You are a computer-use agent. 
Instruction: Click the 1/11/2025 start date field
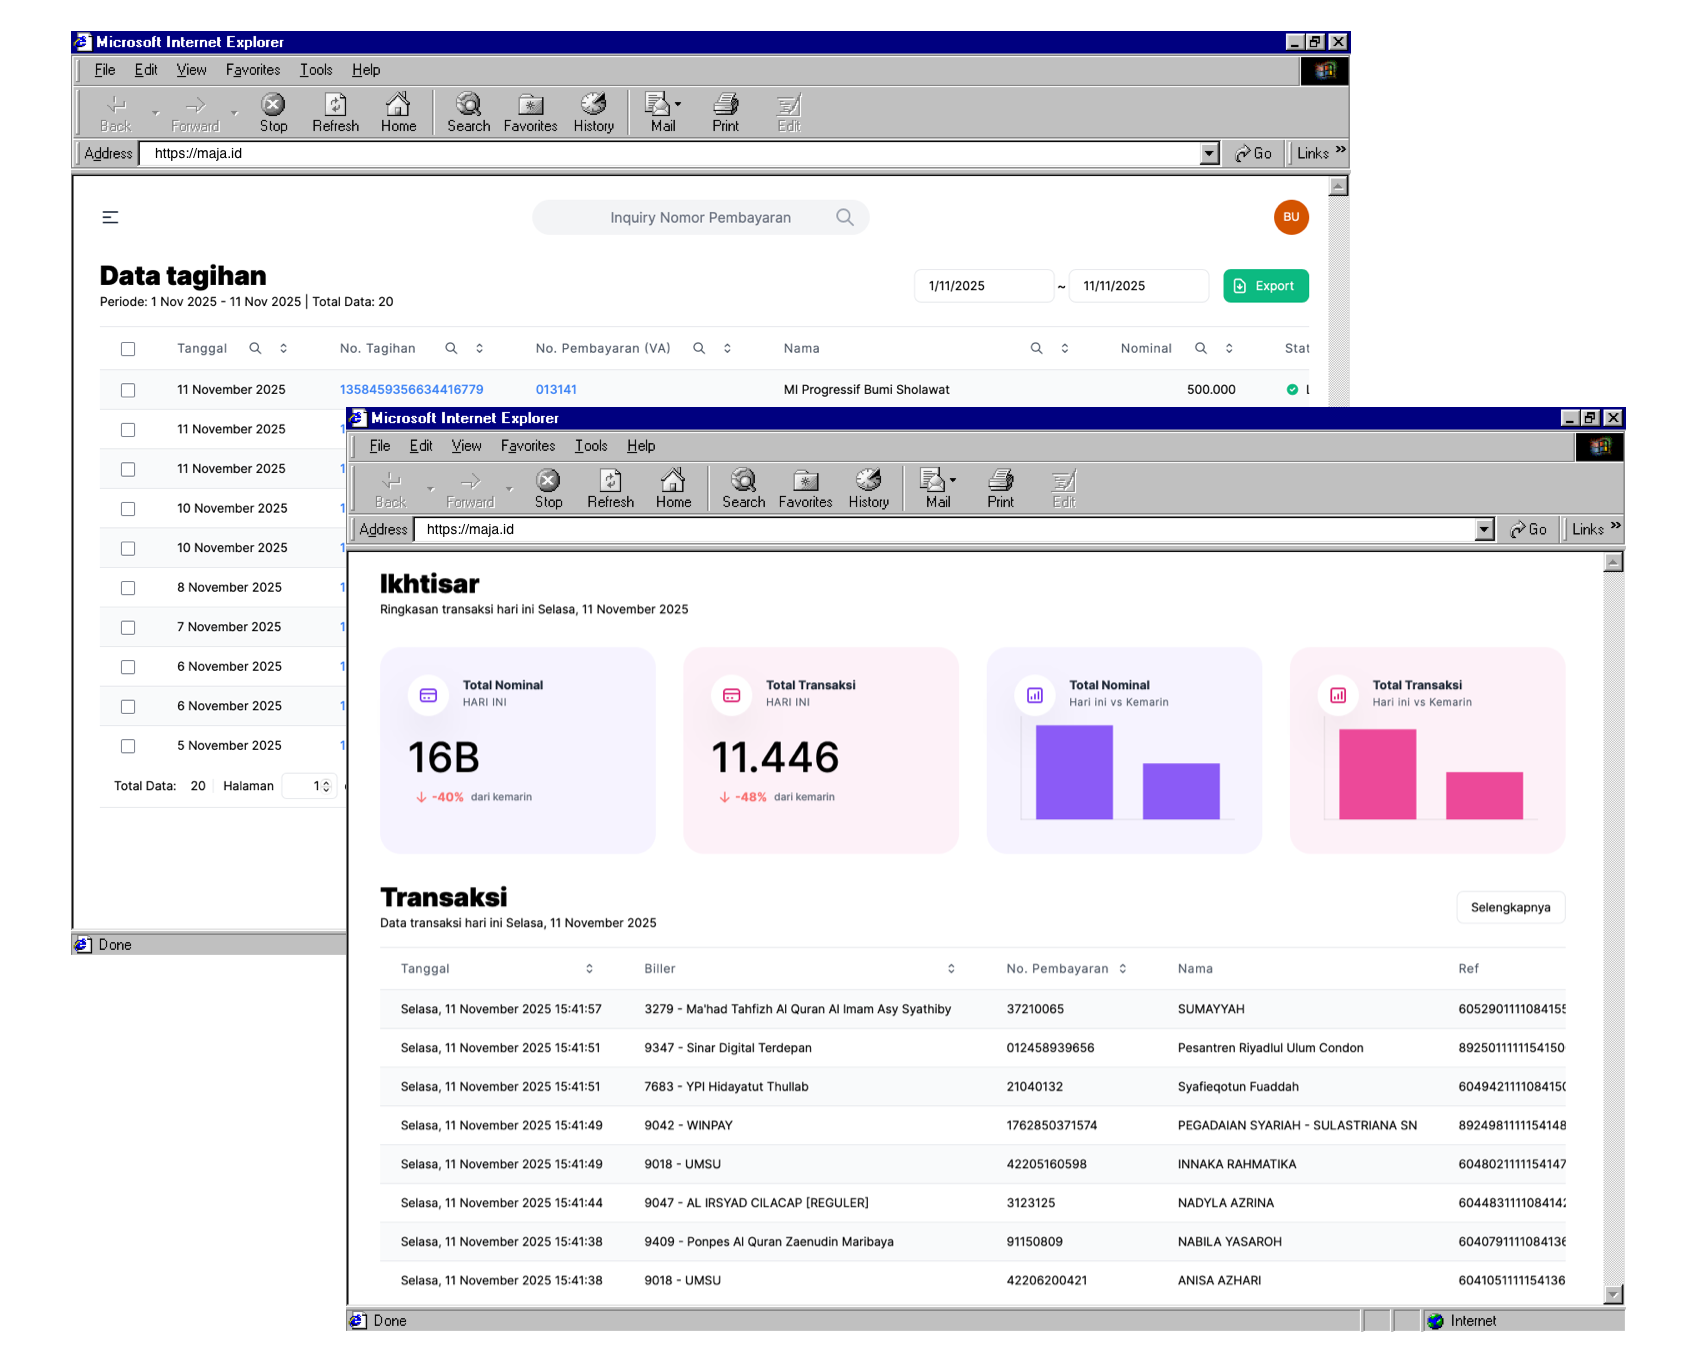tap(983, 286)
